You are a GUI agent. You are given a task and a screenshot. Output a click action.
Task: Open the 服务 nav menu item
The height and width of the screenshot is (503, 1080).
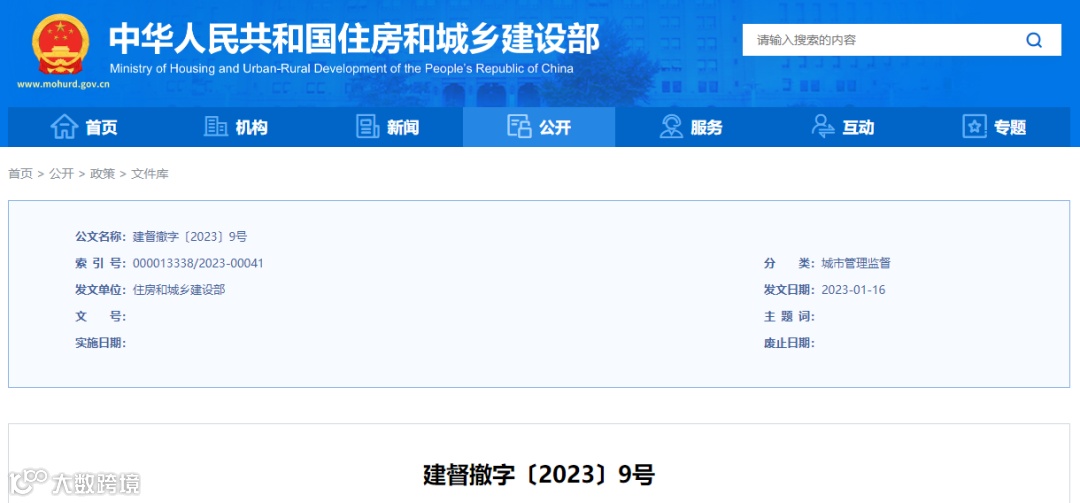691,127
